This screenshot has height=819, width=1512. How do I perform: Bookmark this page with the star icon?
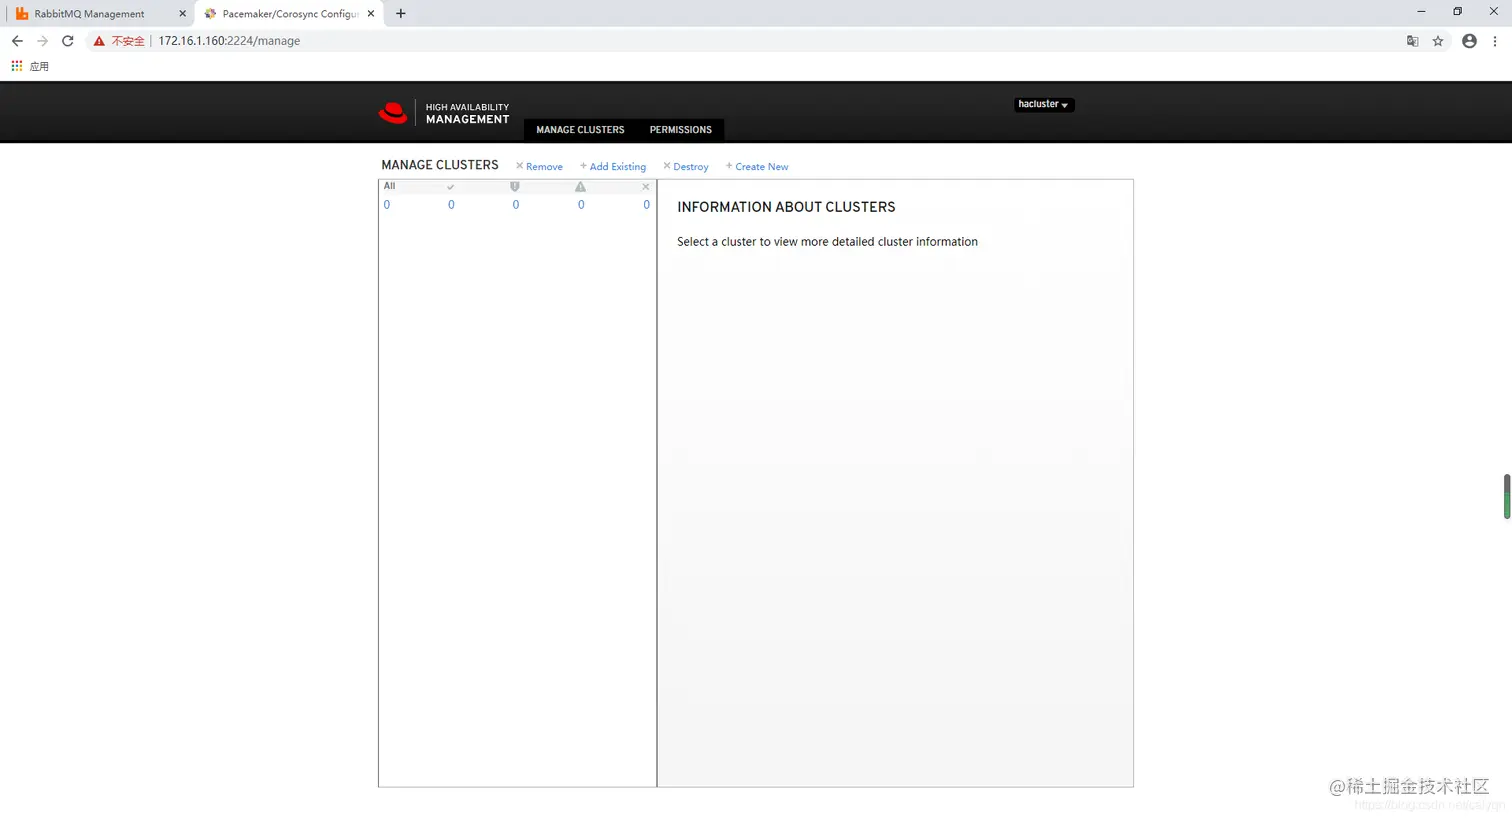click(x=1438, y=41)
